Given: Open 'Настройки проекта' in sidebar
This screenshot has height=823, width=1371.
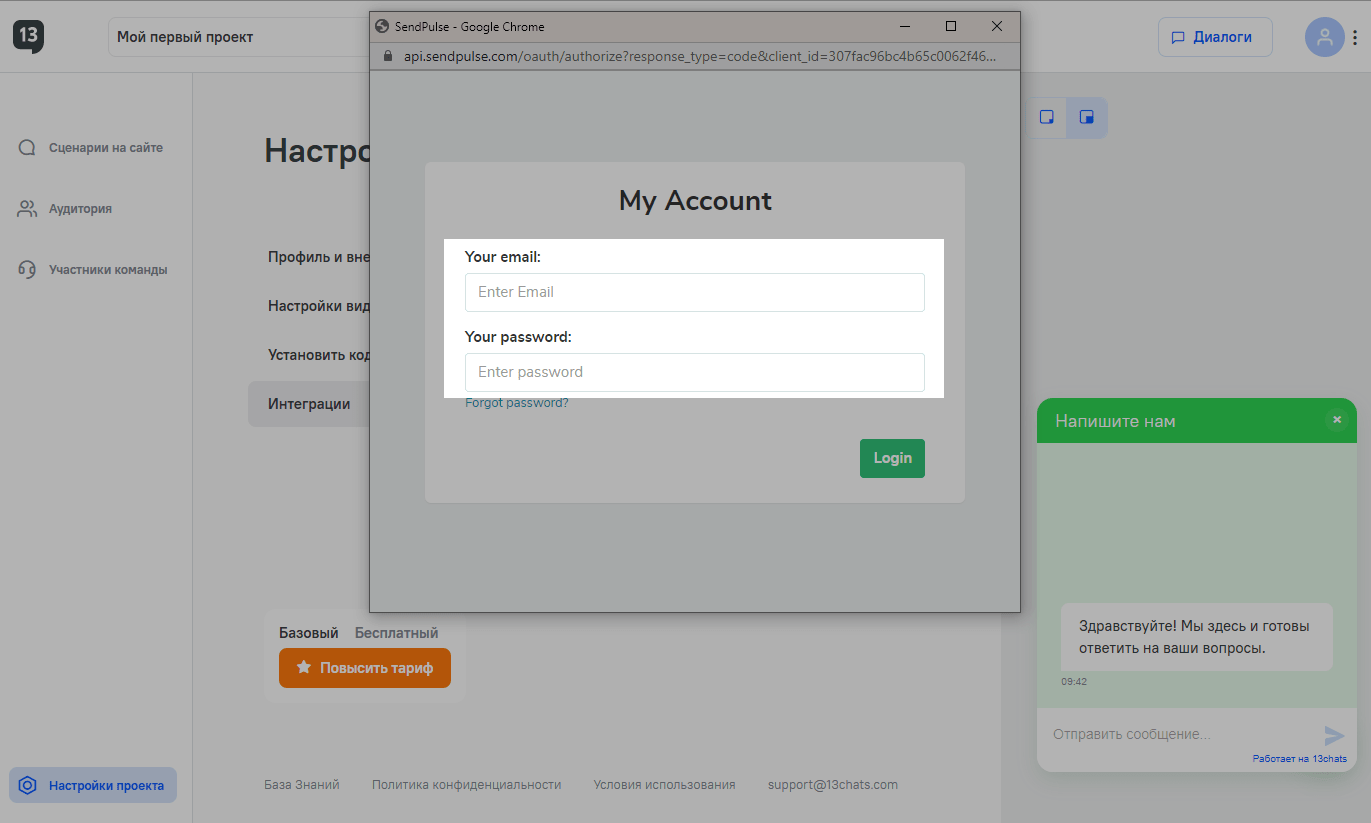Looking at the screenshot, I should coord(93,785).
